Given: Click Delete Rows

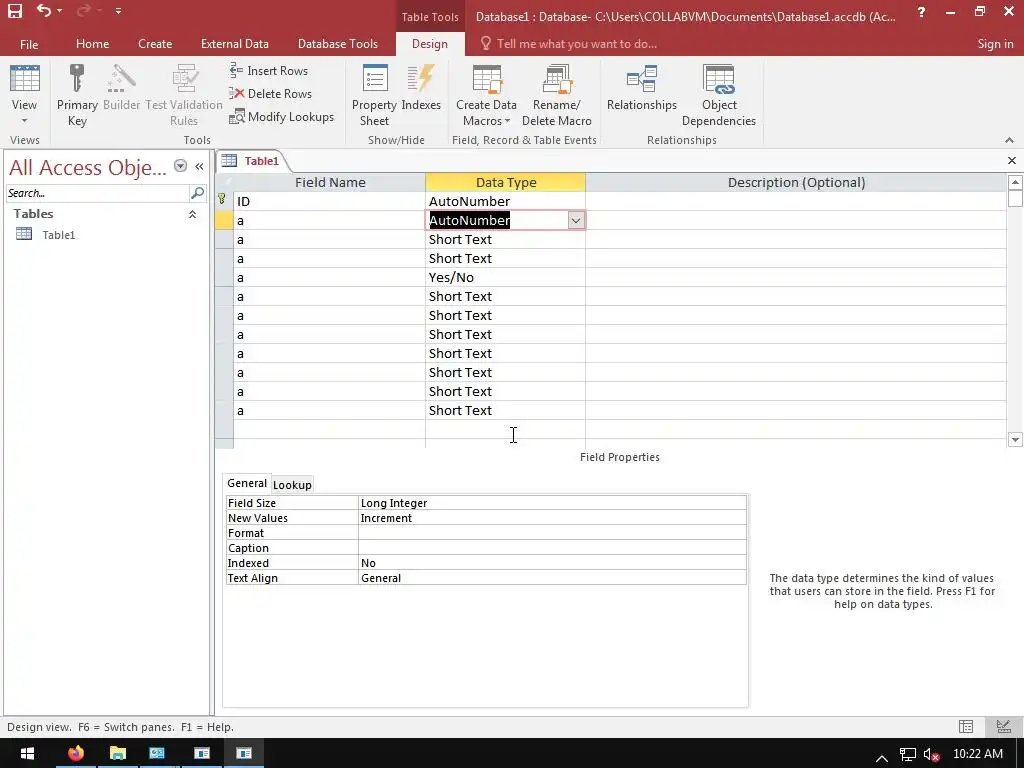Looking at the screenshot, I should pyautogui.click(x=270, y=93).
